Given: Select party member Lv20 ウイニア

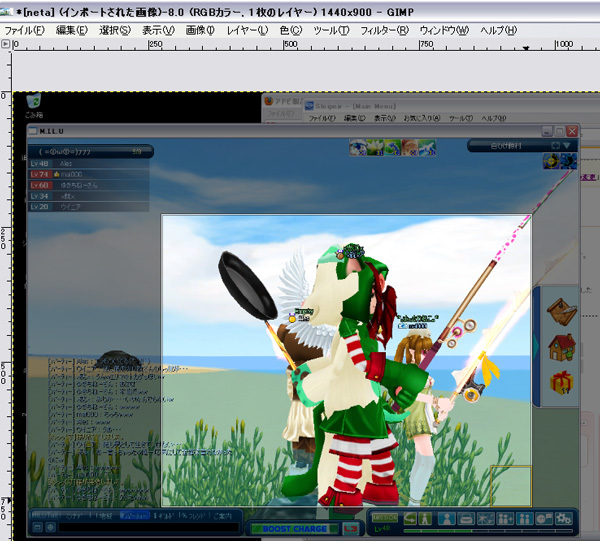Looking at the screenshot, I should coord(89,207).
